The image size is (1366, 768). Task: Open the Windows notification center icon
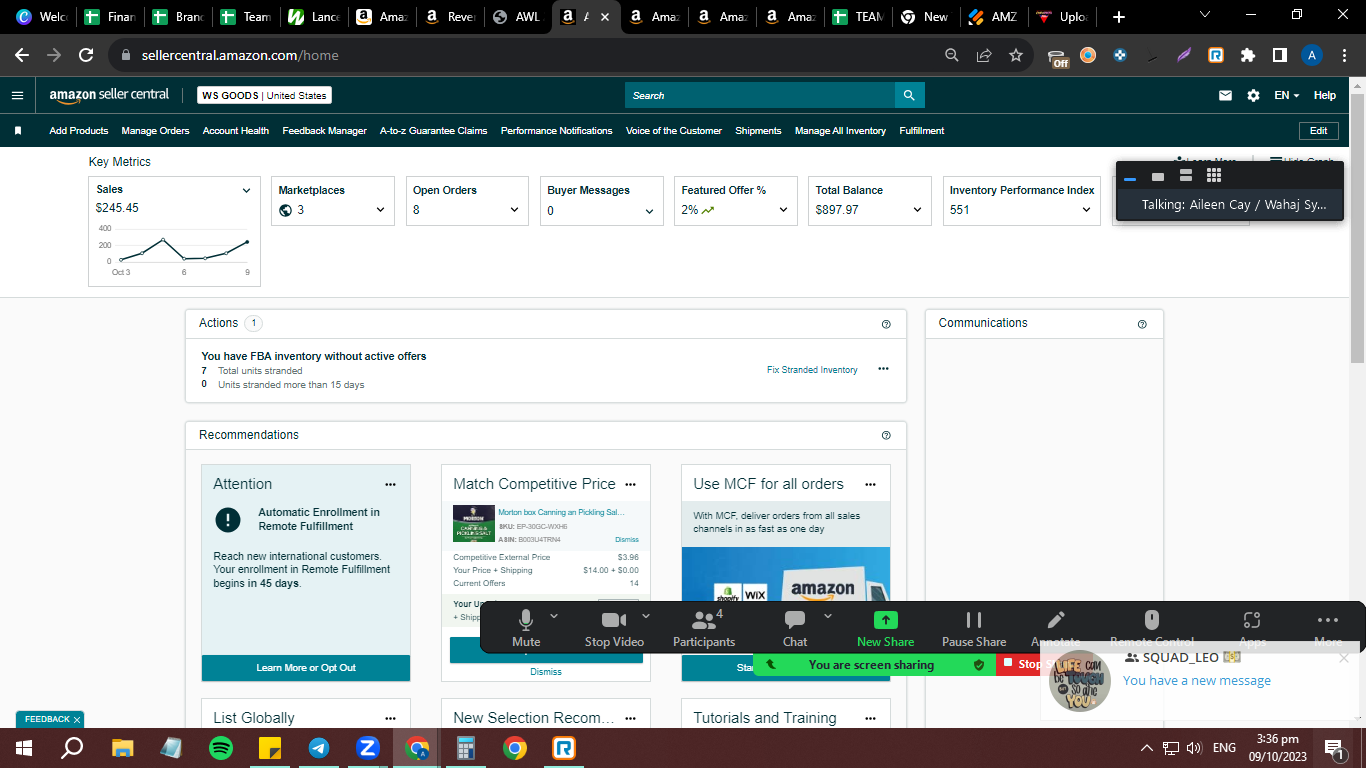pos(1333,747)
